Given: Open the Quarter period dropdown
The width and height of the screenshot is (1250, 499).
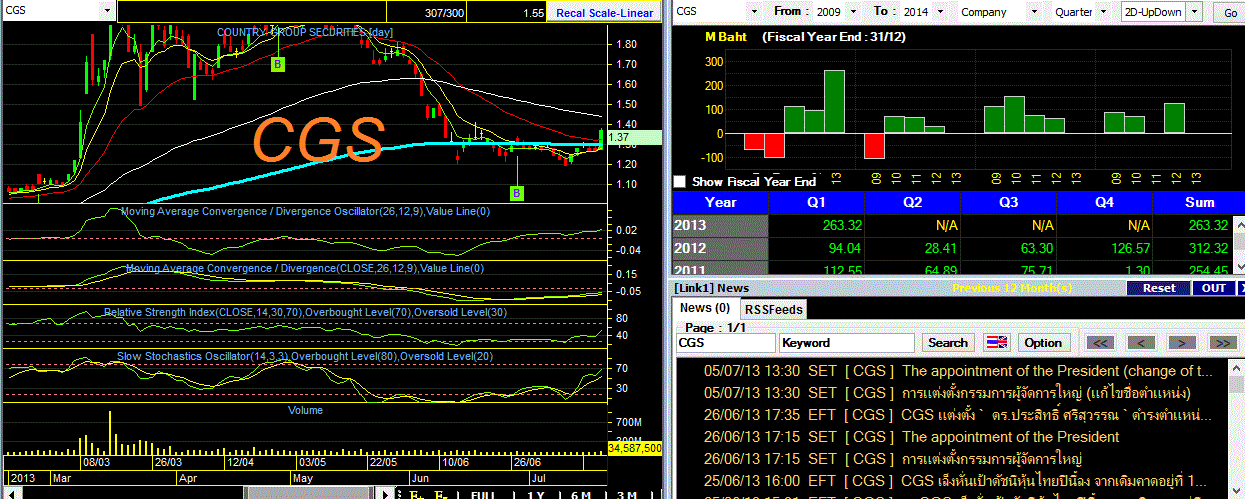Looking at the screenshot, I should click(1103, 12).
